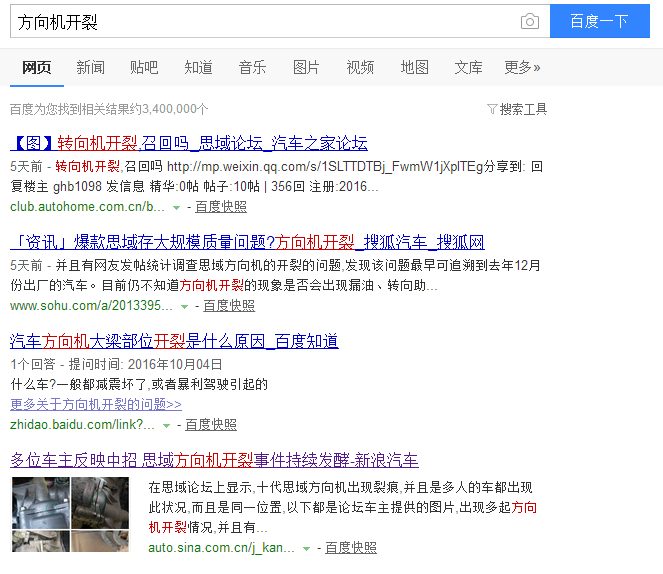663x574 pixels.
Task: Open 百度快照 for the sohu result
Action: (229, 306)
